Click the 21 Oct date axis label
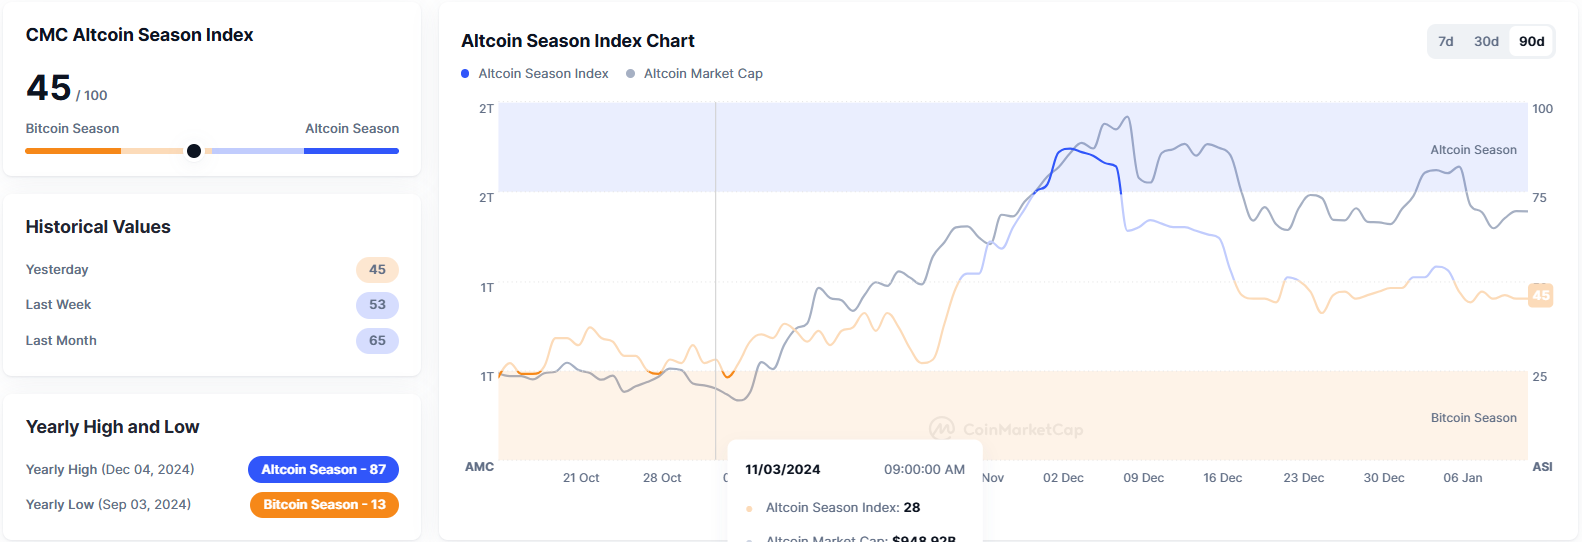Image resolution: width=1582 pixels, height=542 pixels. tap(581, 478)
